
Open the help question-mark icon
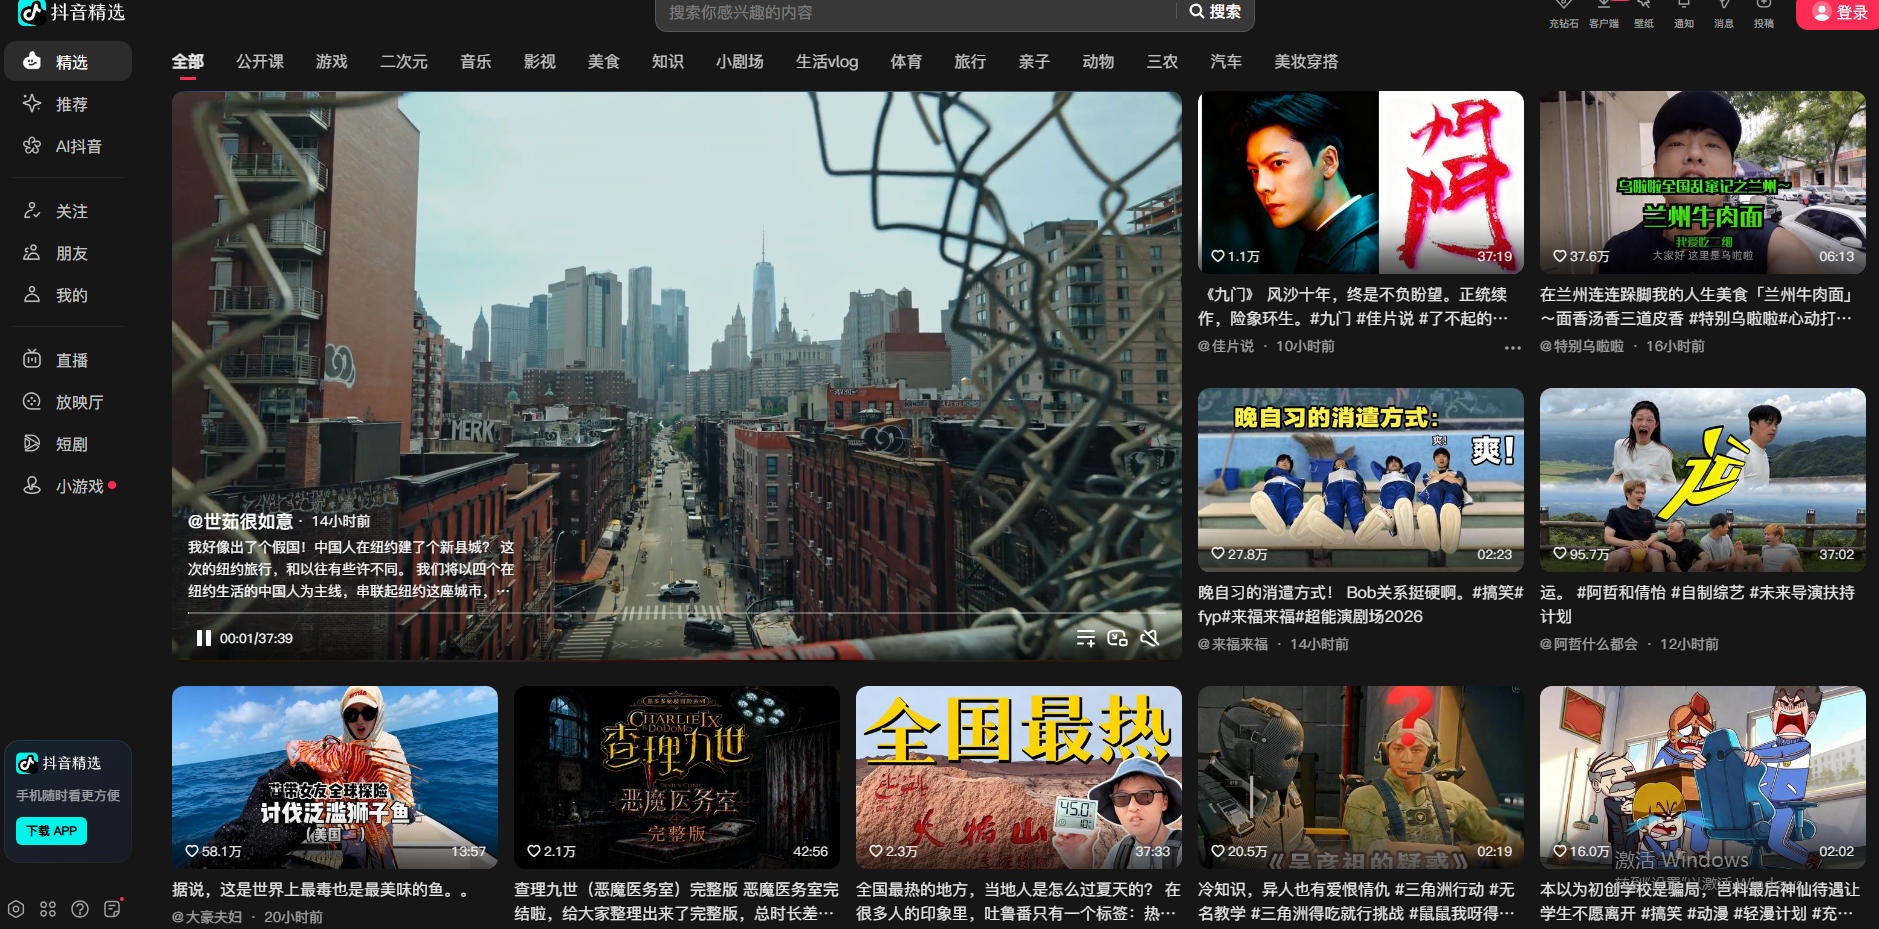pyautogui.click(x=80, y=909)
